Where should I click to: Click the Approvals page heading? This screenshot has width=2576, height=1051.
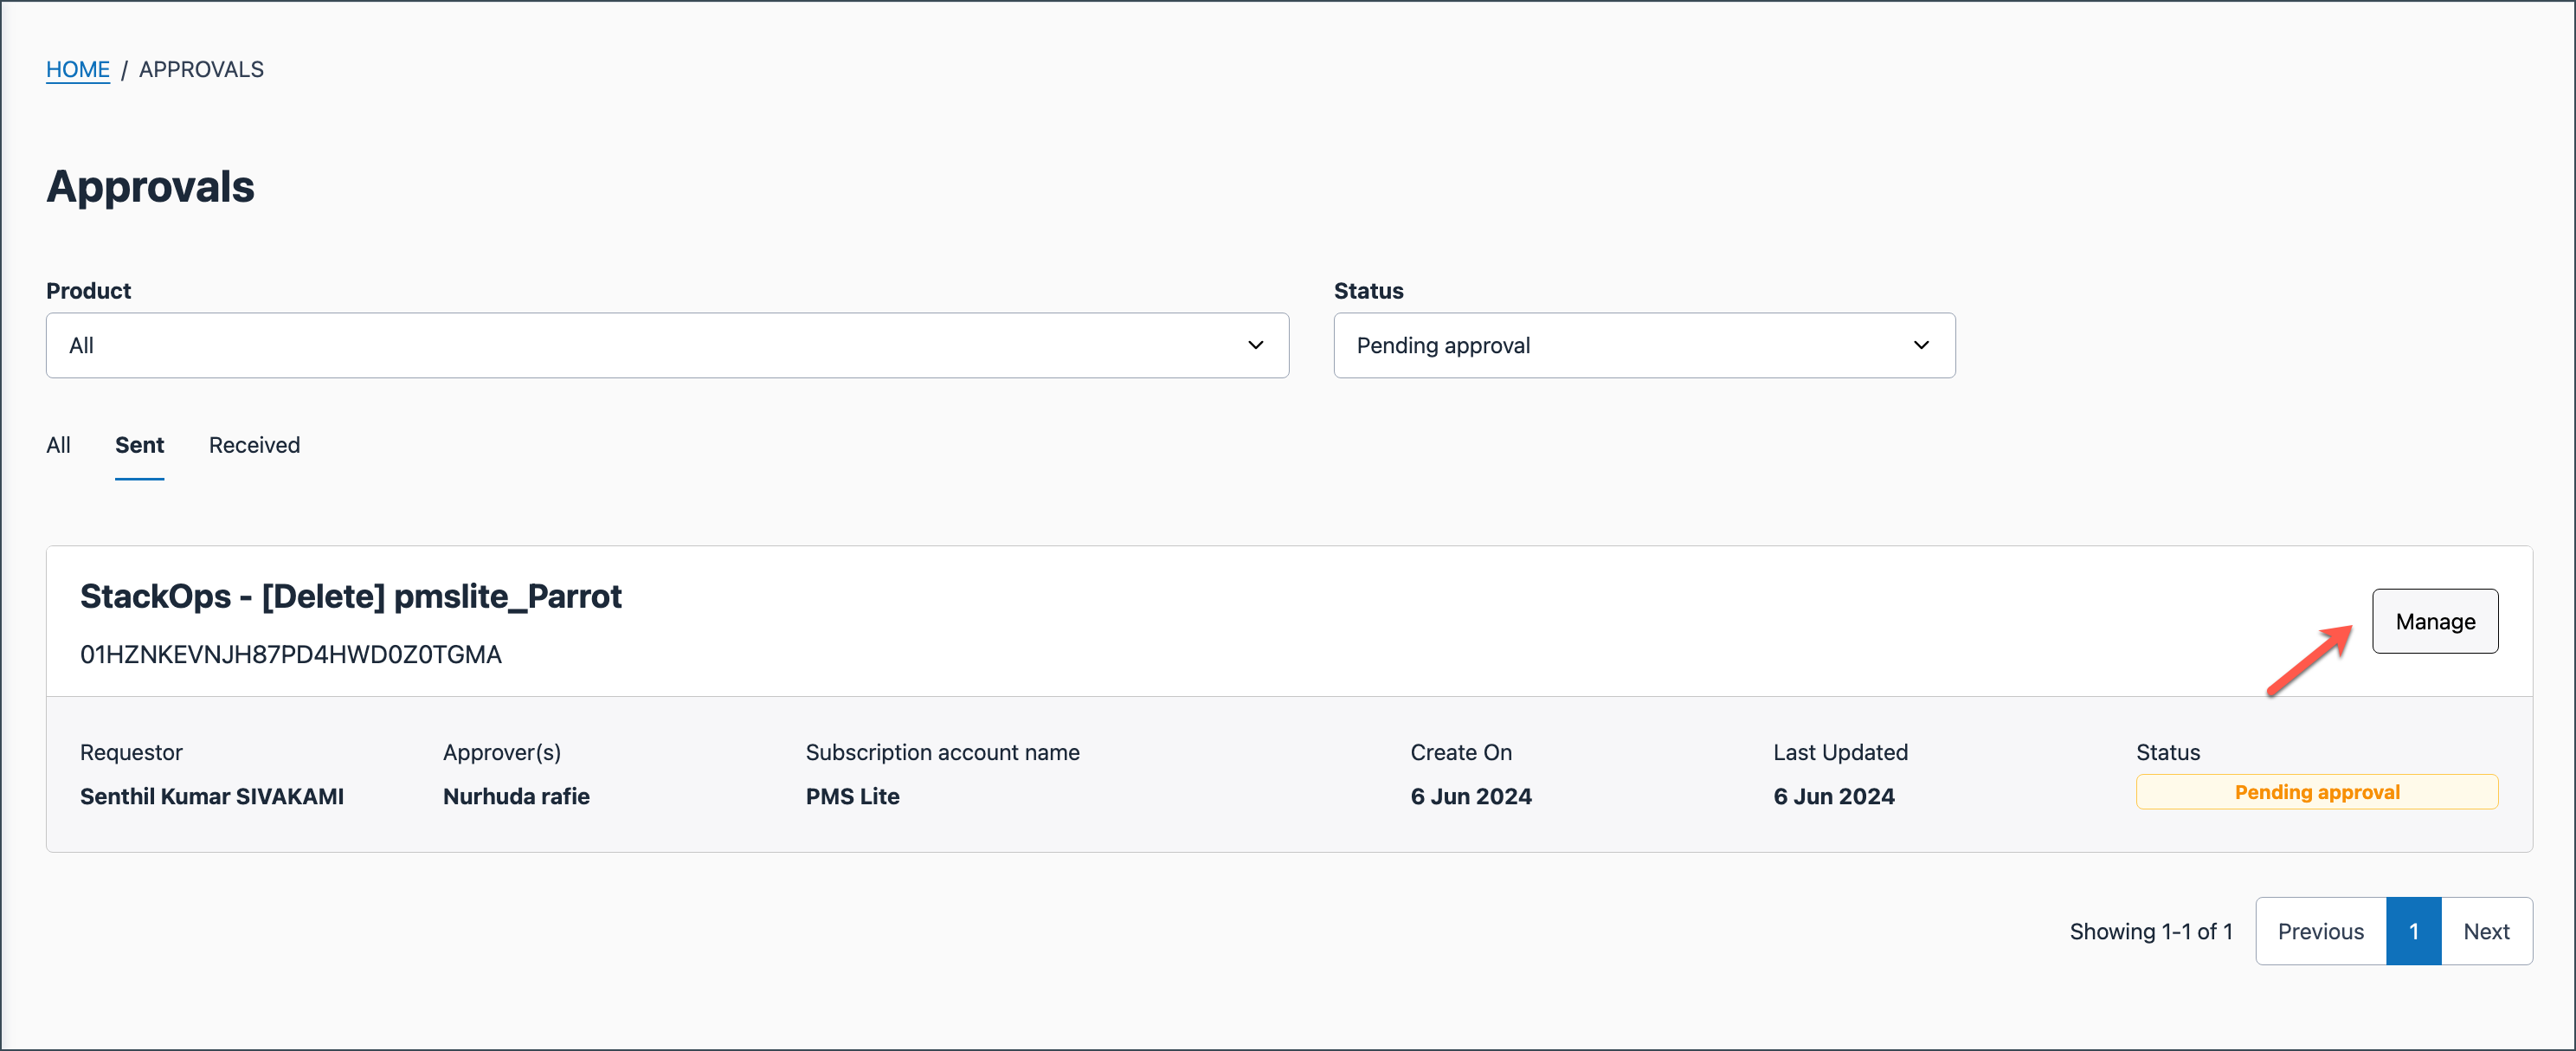pos(150,186)
